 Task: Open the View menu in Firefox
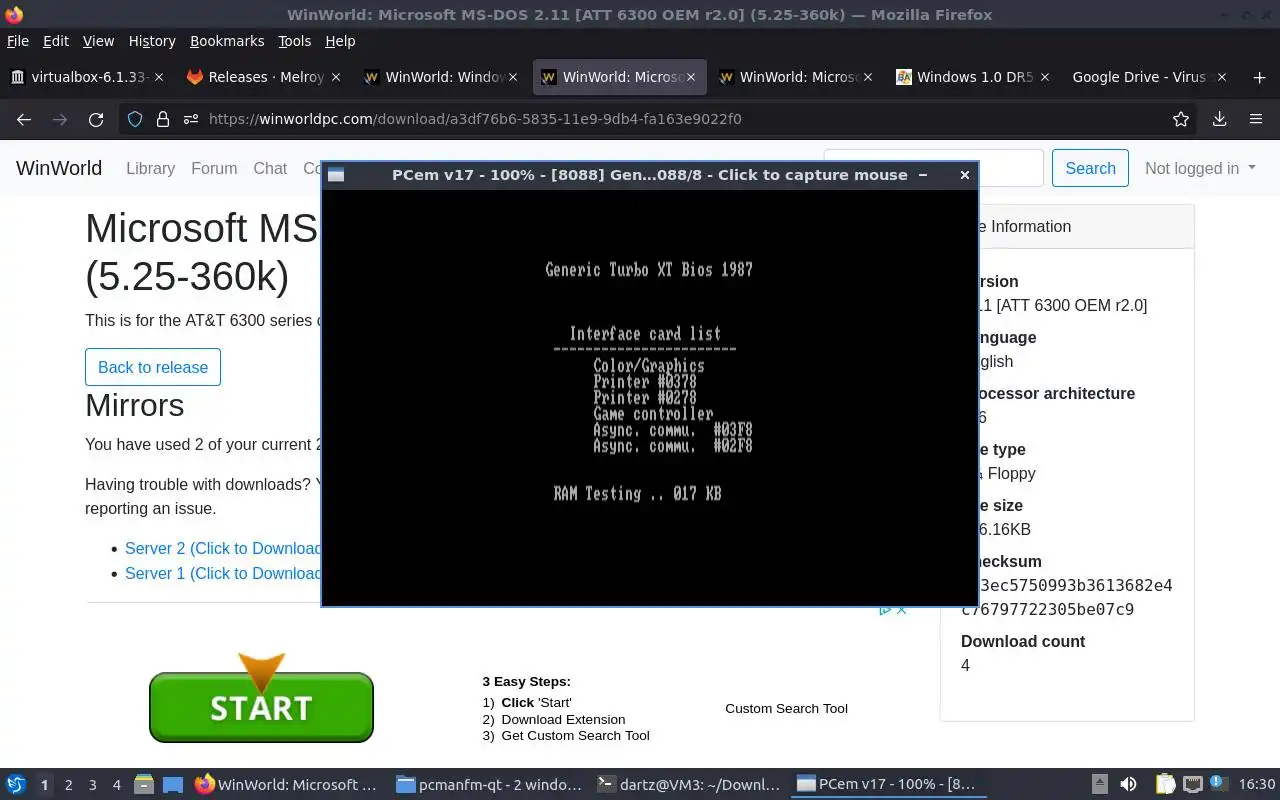tap(98, 41)
